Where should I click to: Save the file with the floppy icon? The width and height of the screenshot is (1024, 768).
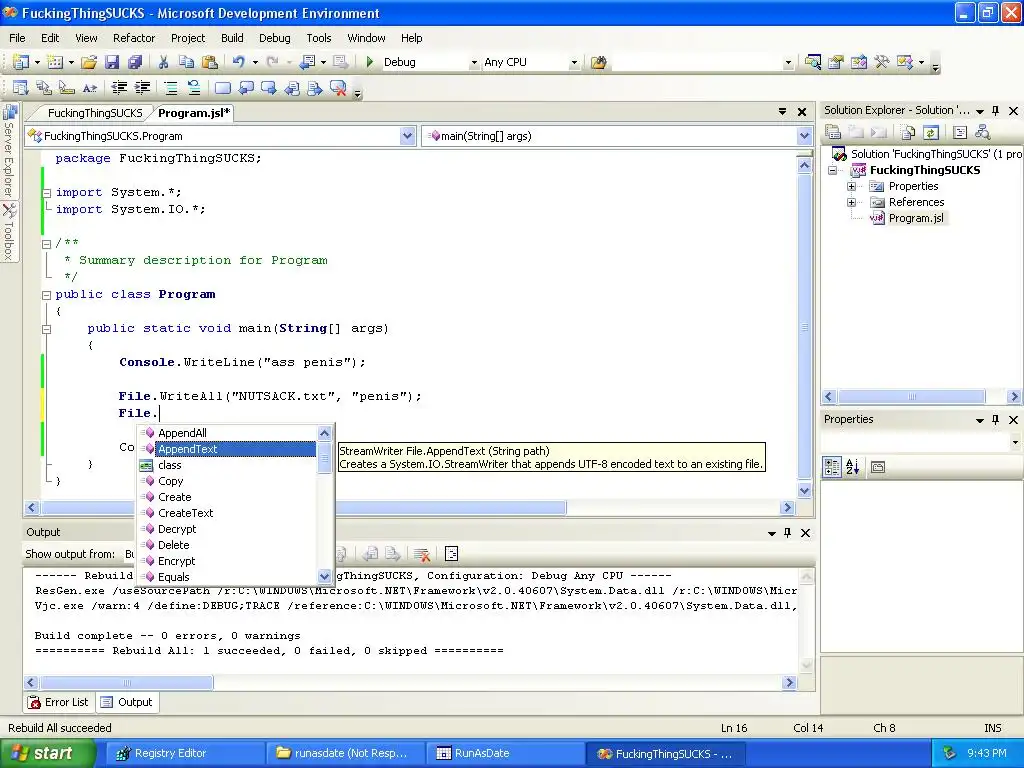click(x=112, y=62)
